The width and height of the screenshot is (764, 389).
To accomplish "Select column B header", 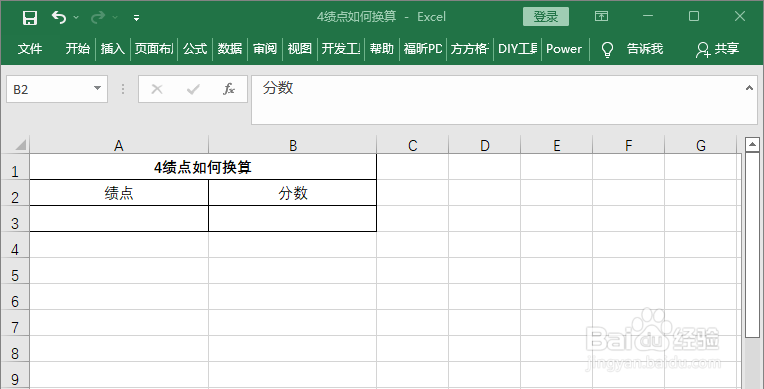I will tap(292, 145).
